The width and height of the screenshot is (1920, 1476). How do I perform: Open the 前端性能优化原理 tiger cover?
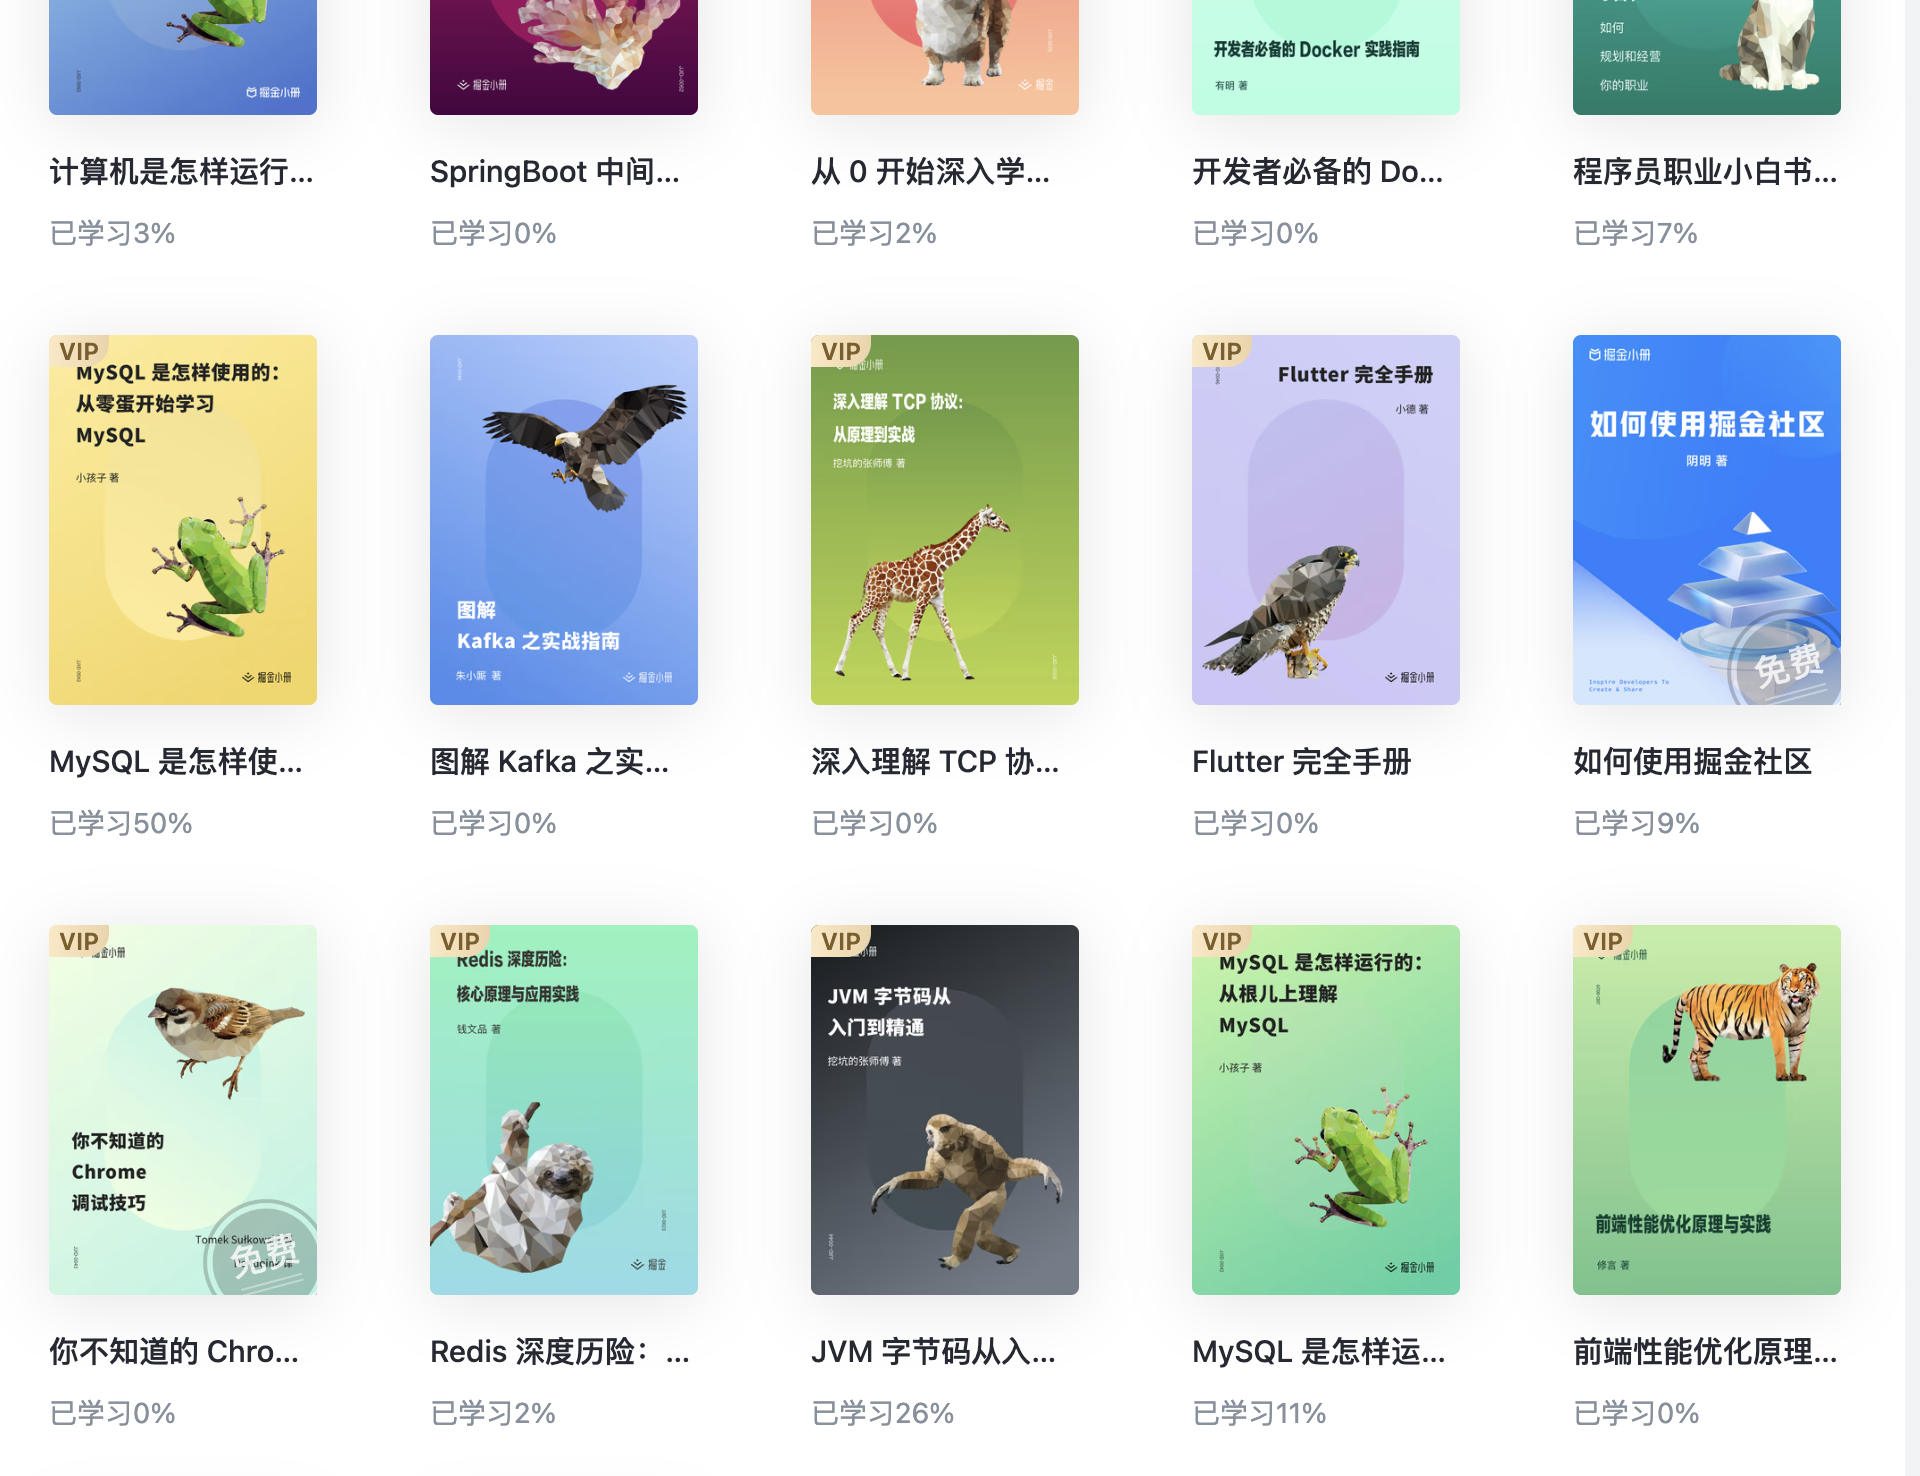point(1707,1110)
